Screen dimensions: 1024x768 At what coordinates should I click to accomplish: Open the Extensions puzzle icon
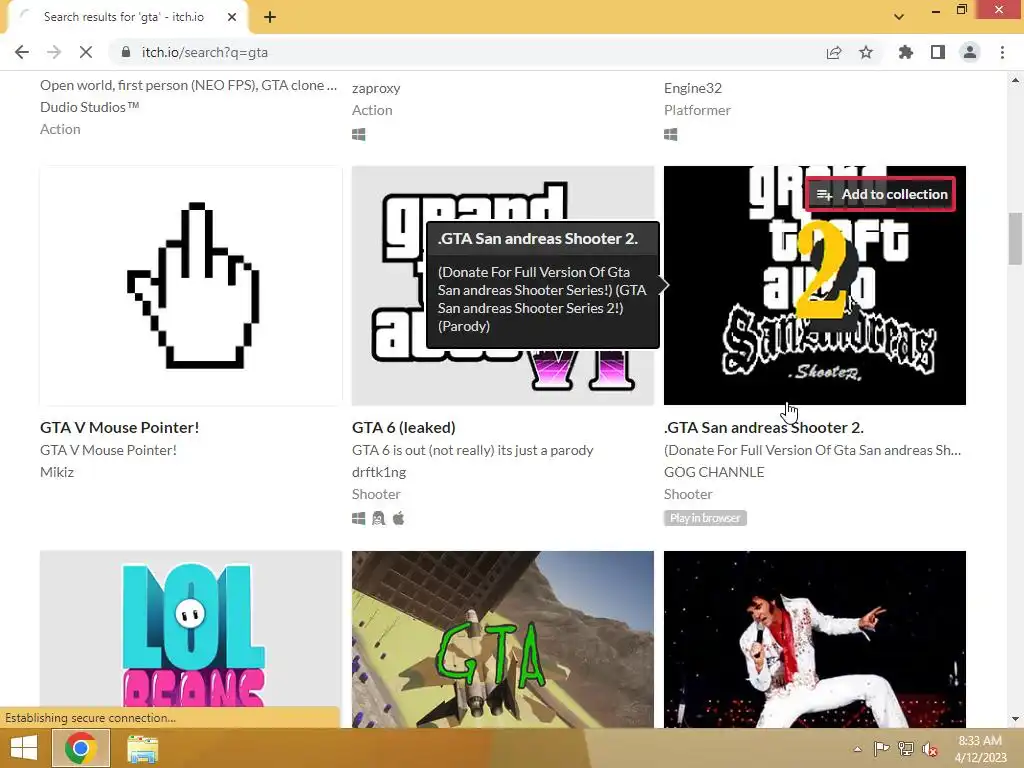coord(906,52)
